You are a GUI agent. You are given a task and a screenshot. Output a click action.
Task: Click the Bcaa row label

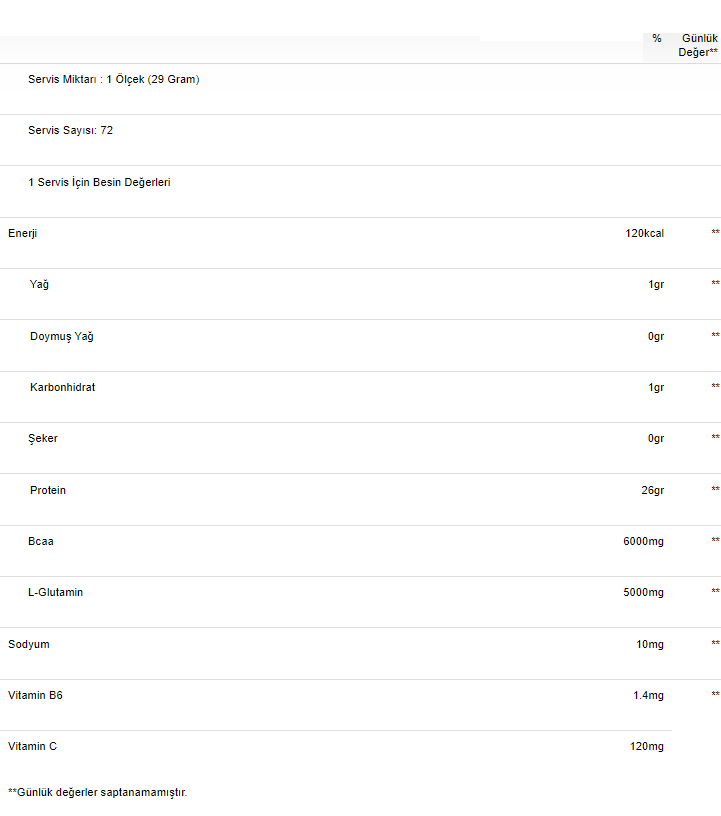(41, 541)
